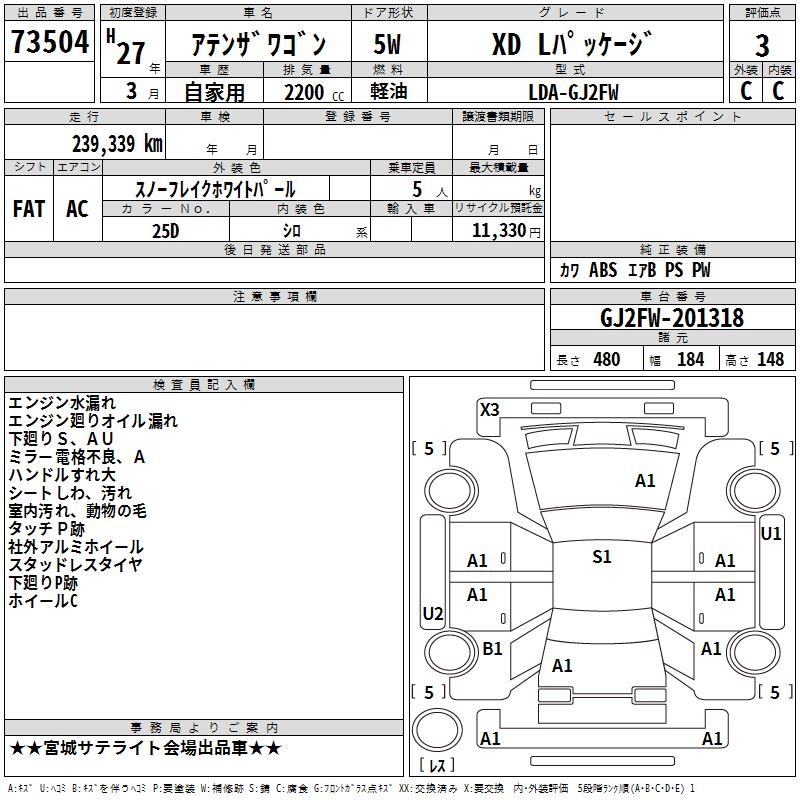Select the recycle deposit 11,330円

[x=506, y=231]
